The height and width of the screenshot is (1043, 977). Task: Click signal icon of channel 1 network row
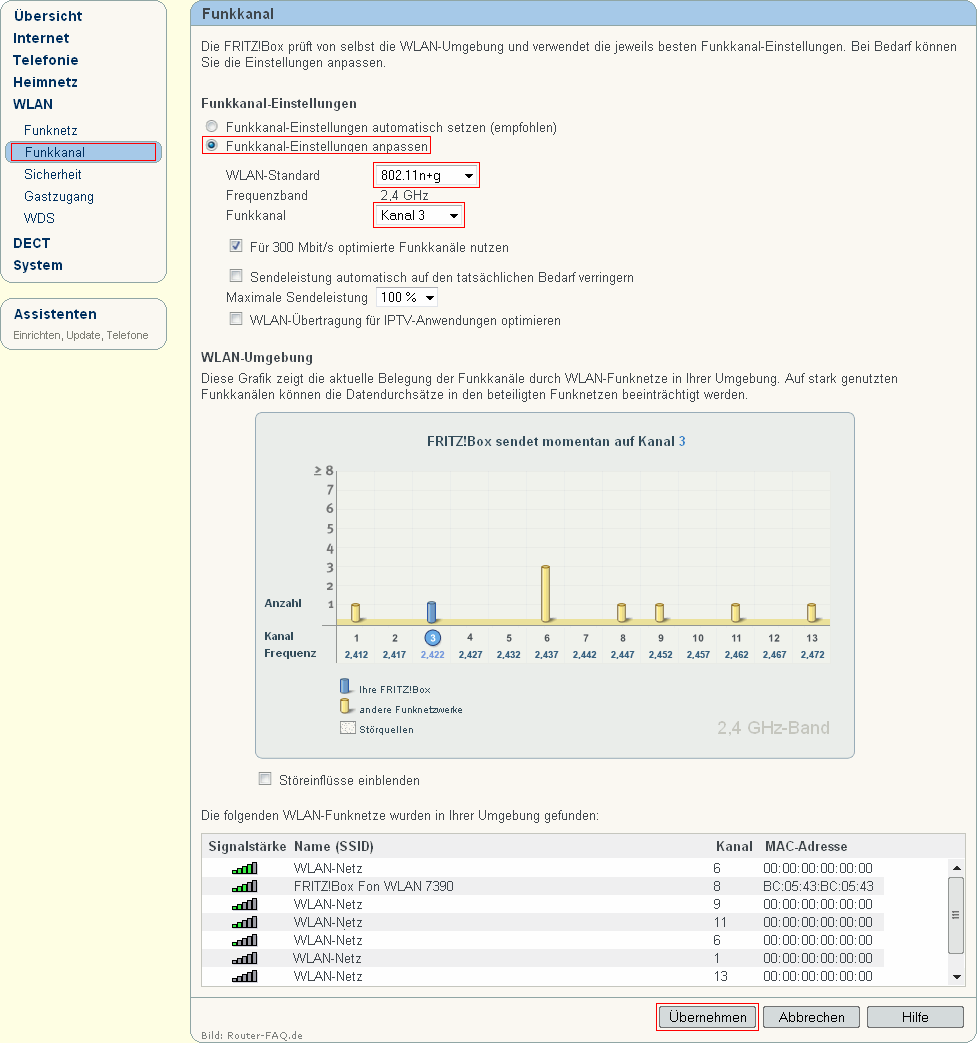click(x=245, y=958)
